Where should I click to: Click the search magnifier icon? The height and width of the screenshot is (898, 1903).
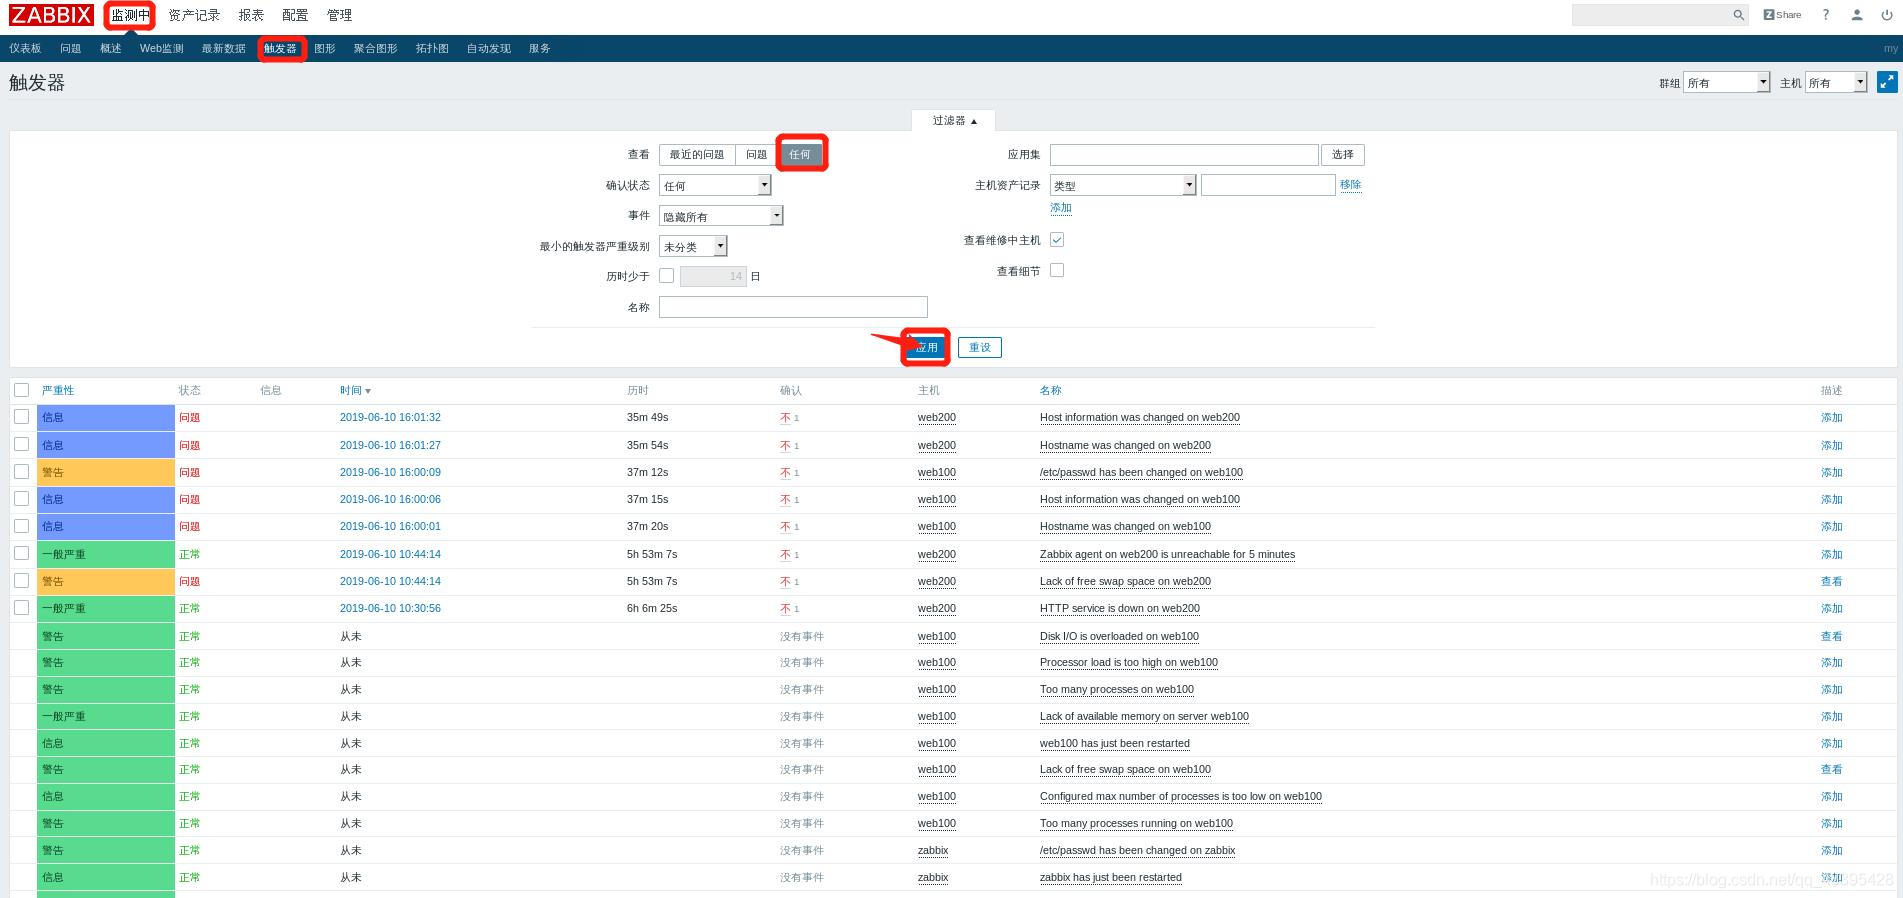click(1739, 15)
